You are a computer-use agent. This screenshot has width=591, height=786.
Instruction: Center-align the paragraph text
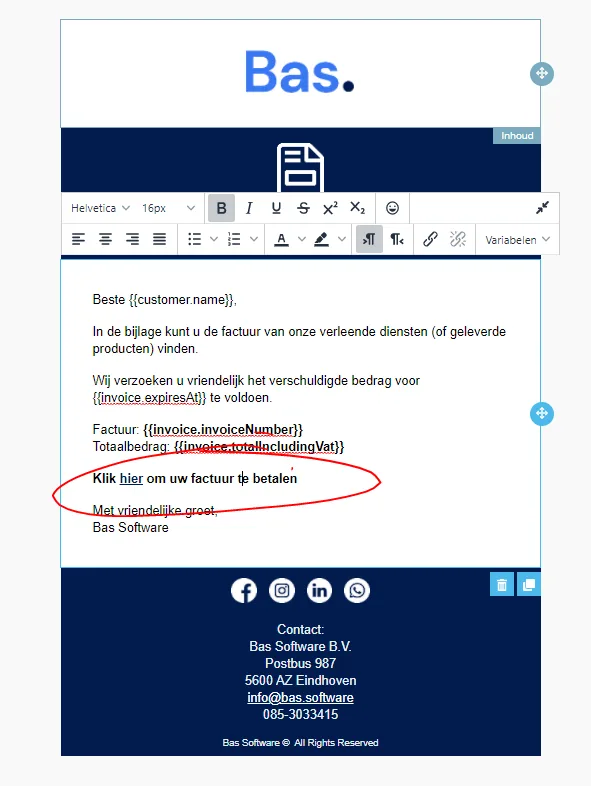click(x=105, y=240)
